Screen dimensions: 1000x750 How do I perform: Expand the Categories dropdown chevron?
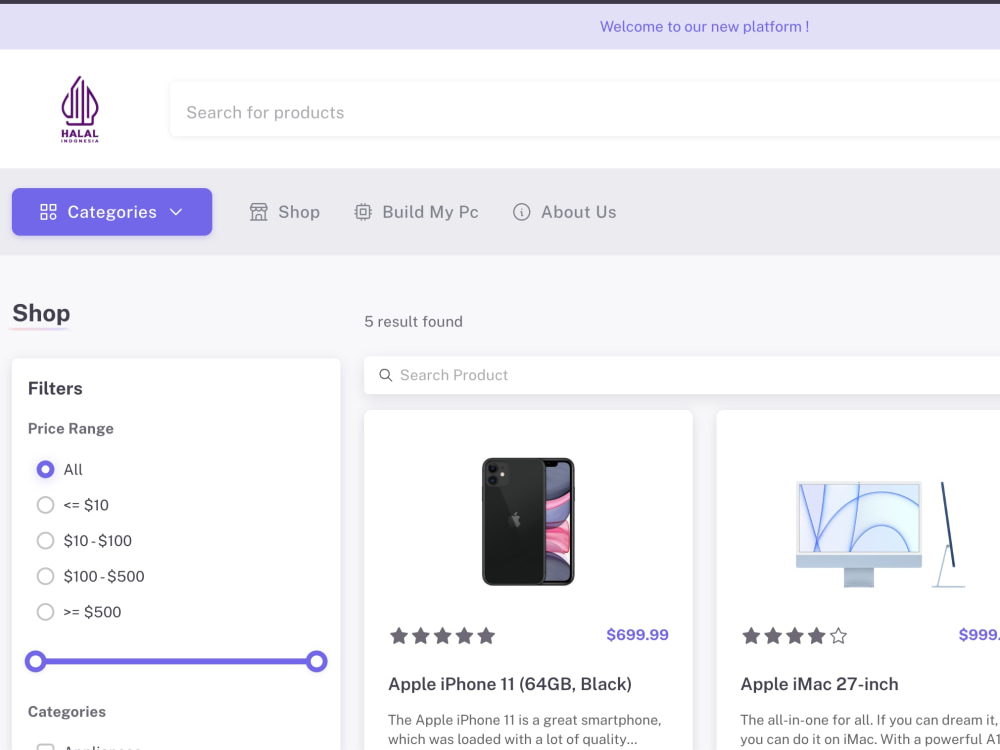[x=176, y=212]
